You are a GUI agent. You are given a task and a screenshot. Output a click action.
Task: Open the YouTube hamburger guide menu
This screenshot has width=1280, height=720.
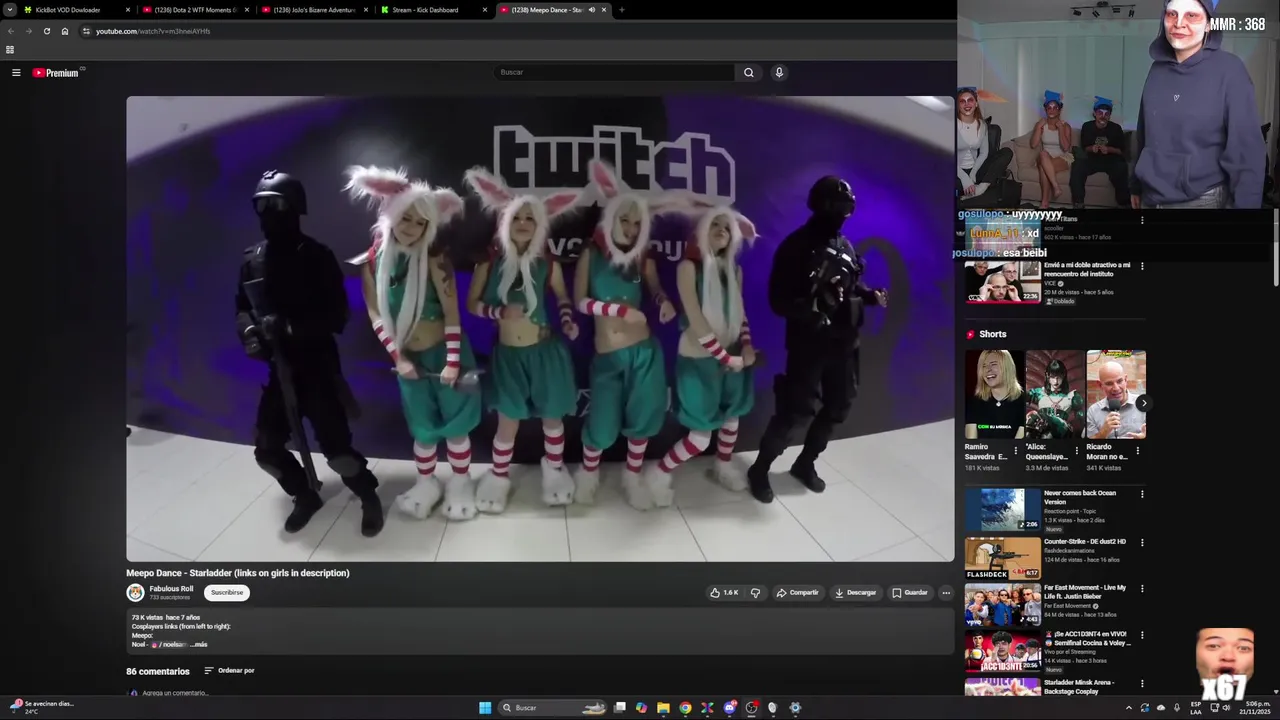[16, 72]
